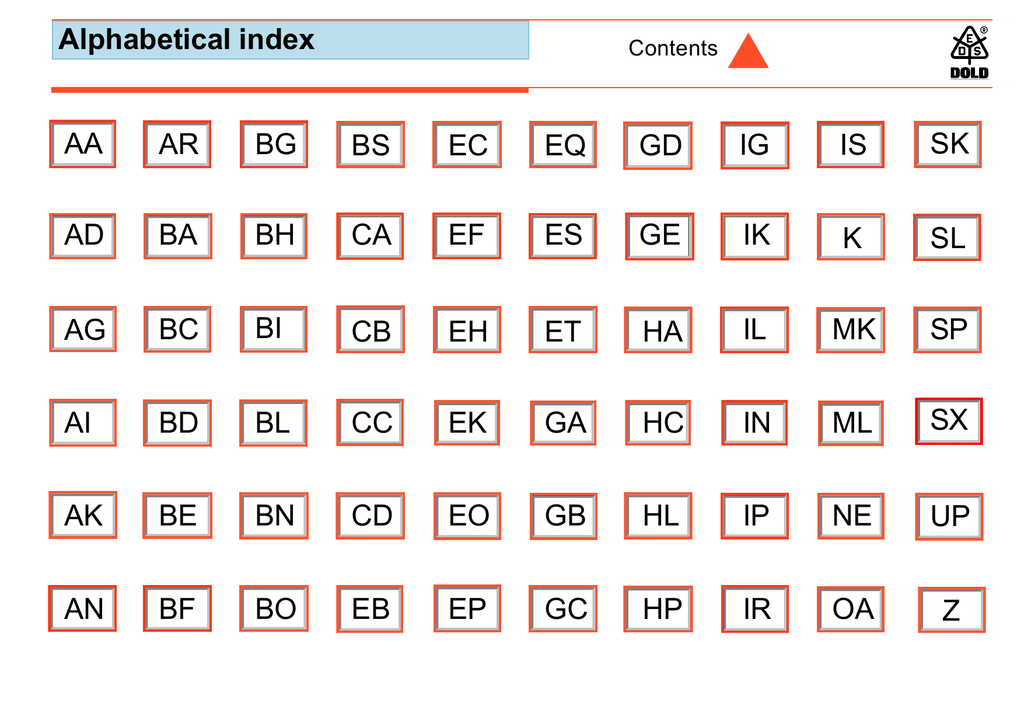Go to the EC index section
Image resolution: width=1024 pixels, height=724 pixels.
(x=467, y=145)
